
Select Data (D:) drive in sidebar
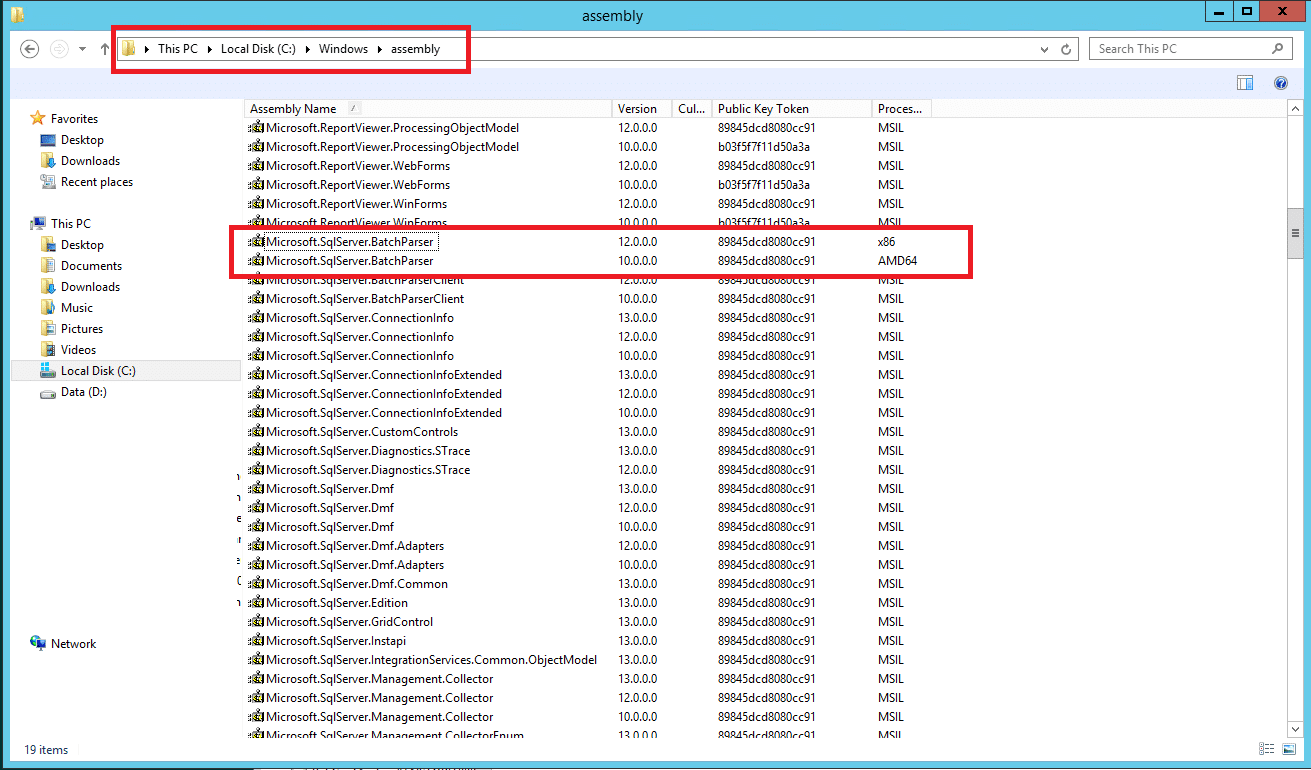click(x=83, y=392)
